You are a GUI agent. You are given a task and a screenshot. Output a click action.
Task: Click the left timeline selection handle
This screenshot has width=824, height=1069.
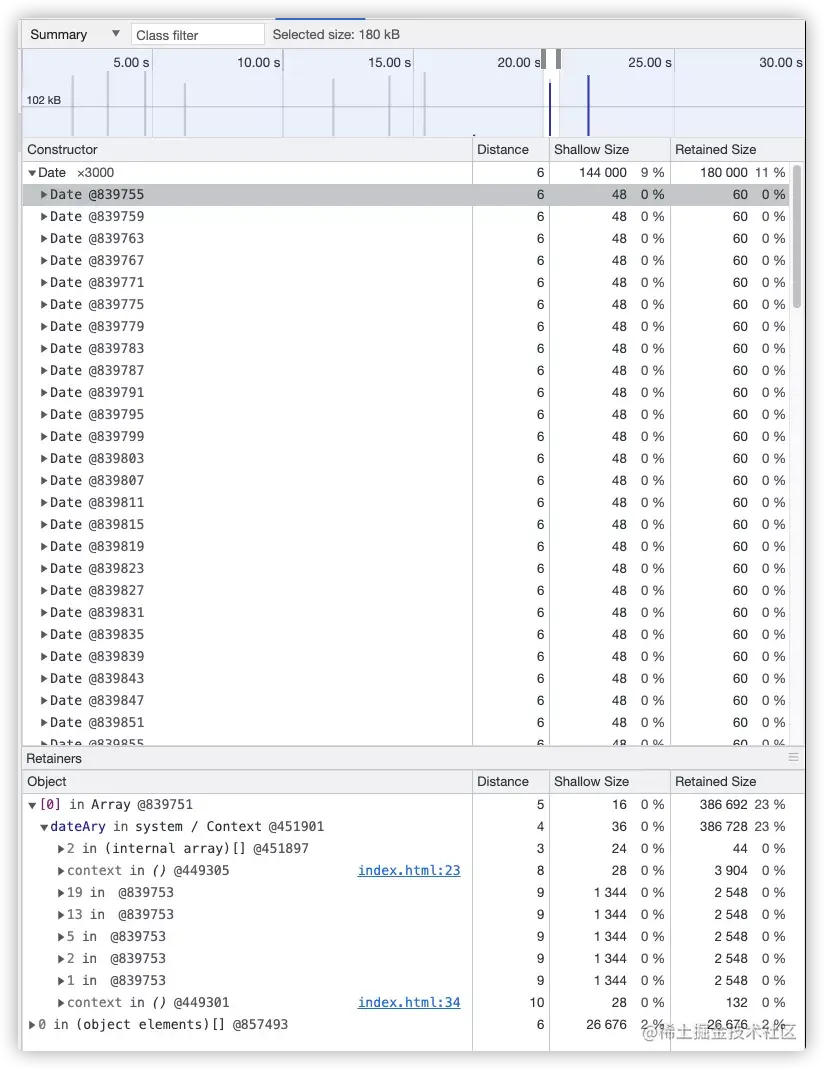coord(544,59)
